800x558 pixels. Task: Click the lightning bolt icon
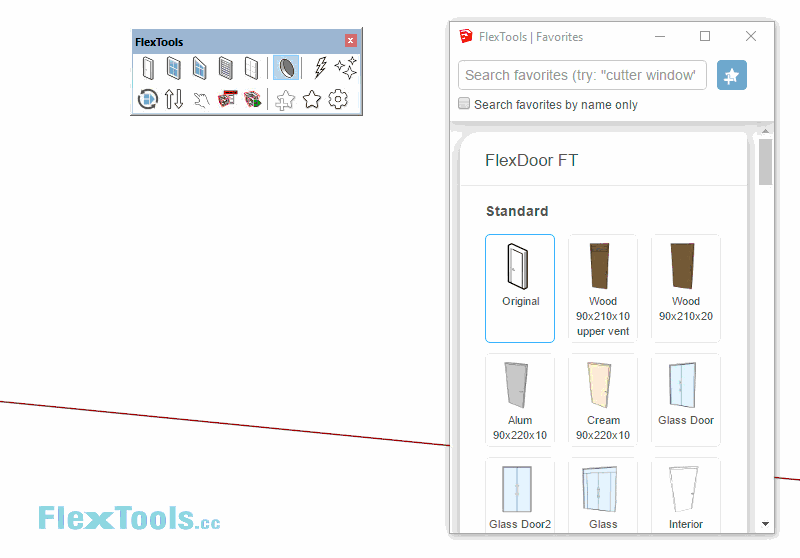(x=320, y=68)
